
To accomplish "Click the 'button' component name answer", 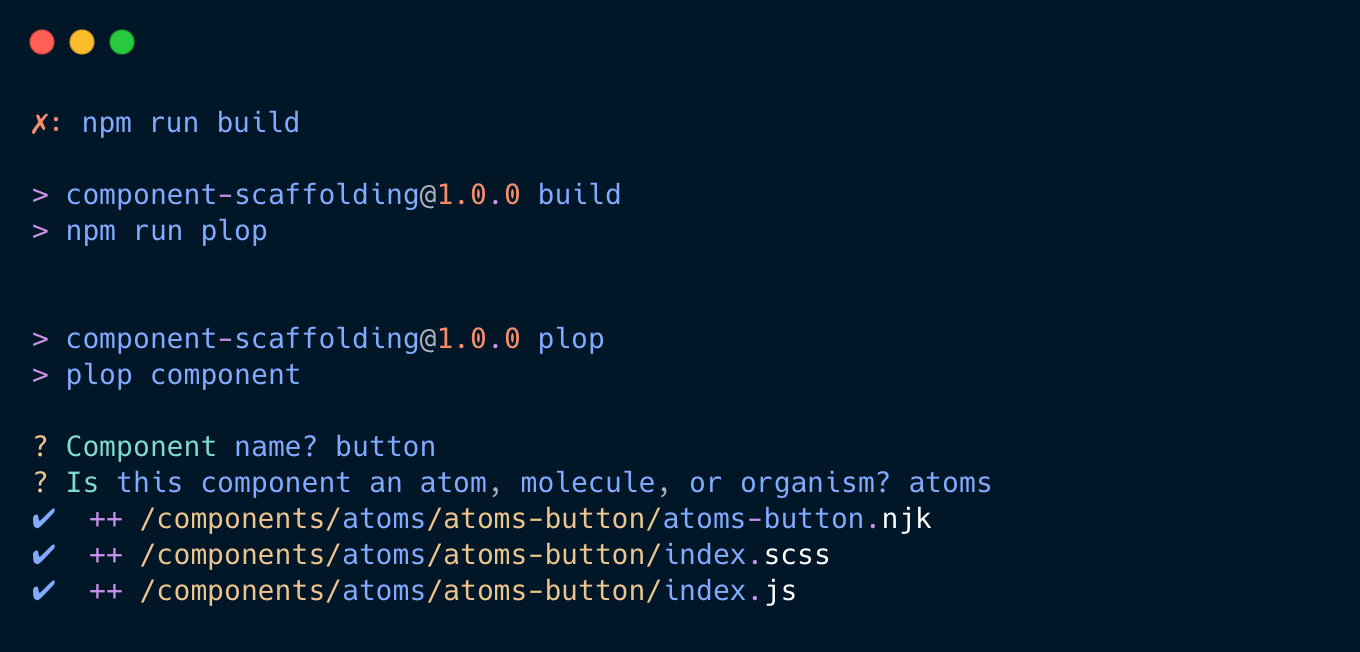I will [385, 446].
